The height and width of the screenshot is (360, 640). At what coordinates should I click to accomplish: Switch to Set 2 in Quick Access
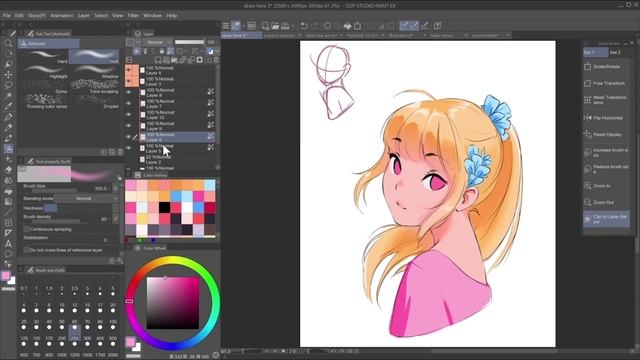[x=615, y=53]
